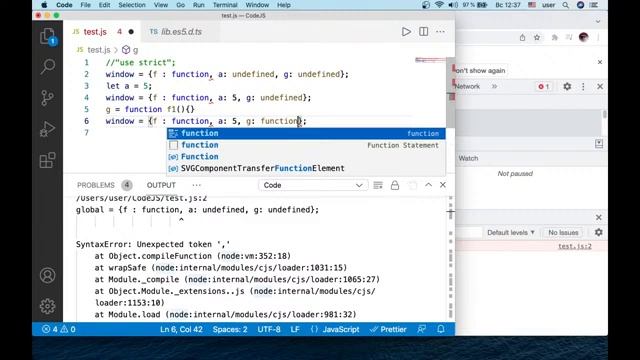Select output channel dropdown 'Code'
640x360 pixels.
click(x=313, y=185)
